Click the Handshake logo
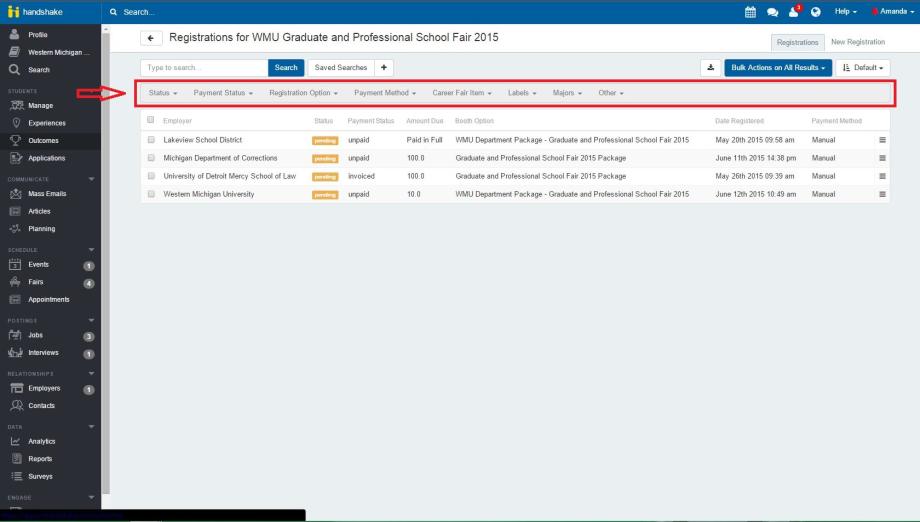The height and width of the screenshot is (522, 920). tap(35, 12)
